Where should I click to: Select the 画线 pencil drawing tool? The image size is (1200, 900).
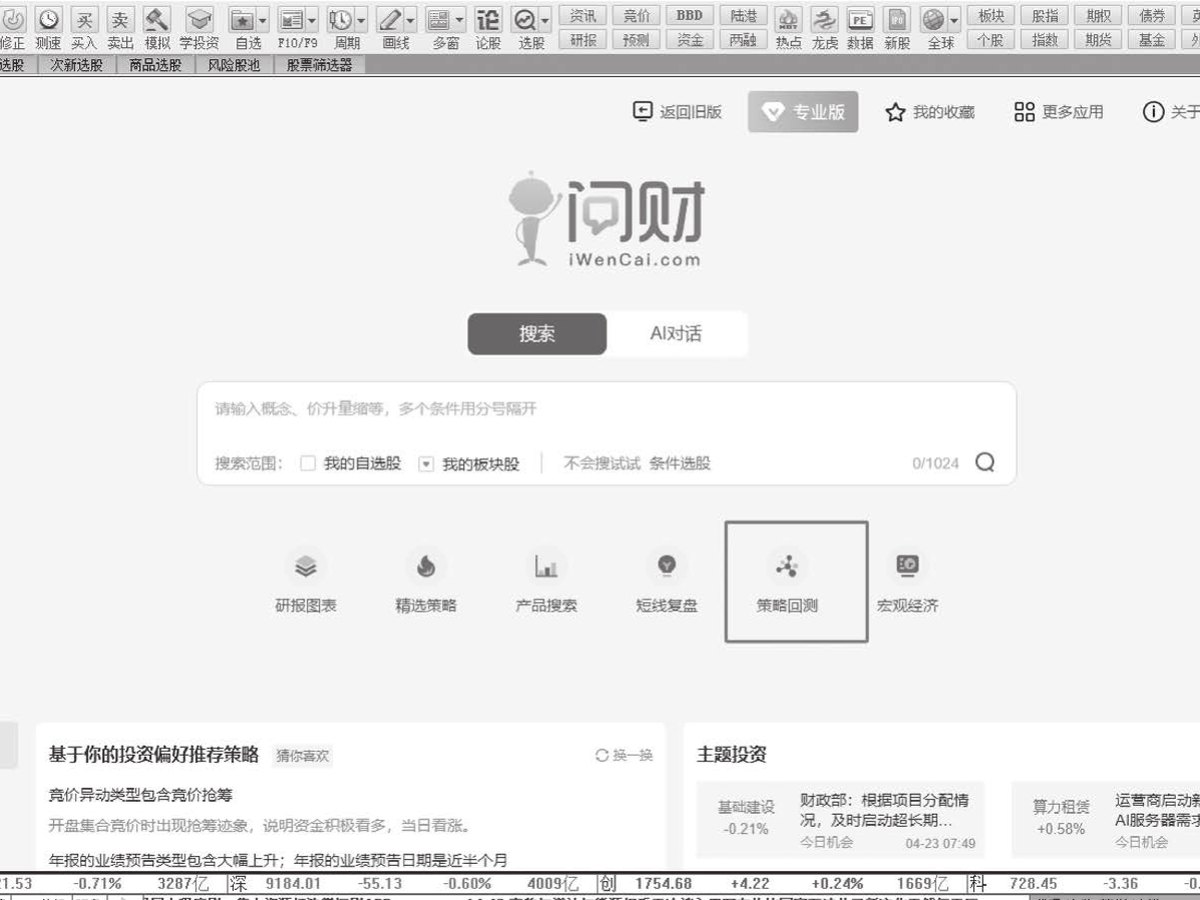(x=389, y=19)
